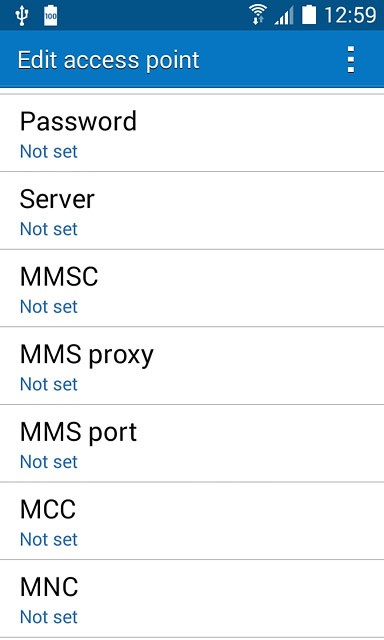Tap the battery 100 notification icon

tap(51, 16)
